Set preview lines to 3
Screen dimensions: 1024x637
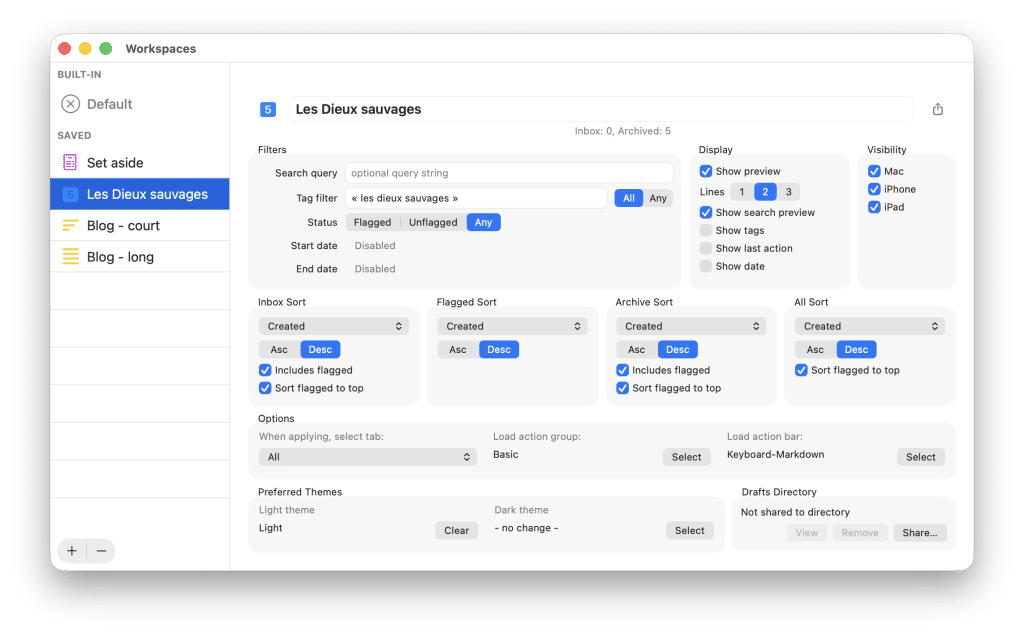click(788, 191)
